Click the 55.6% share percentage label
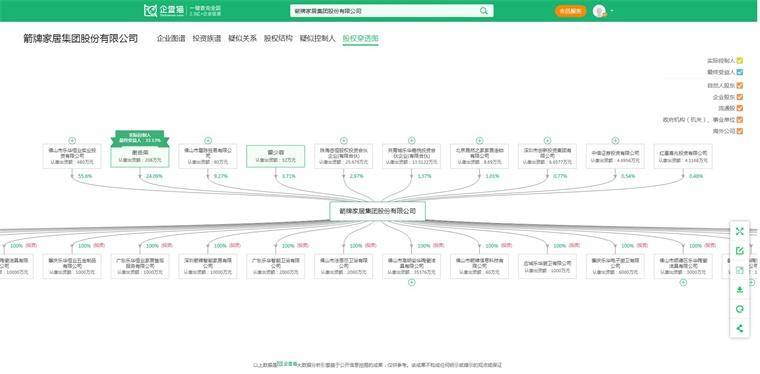 coord(85,176)
